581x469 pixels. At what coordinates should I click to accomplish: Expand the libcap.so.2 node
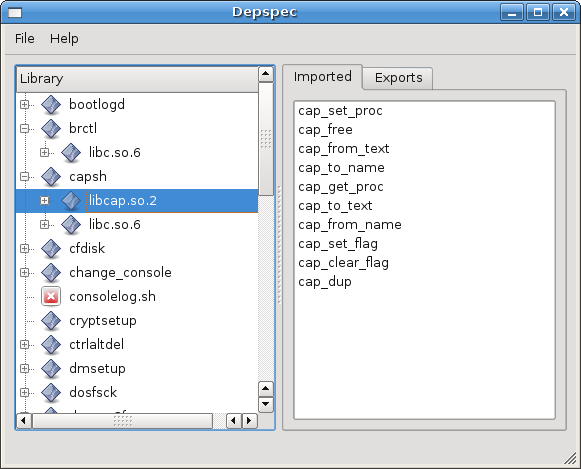(44, 201)
